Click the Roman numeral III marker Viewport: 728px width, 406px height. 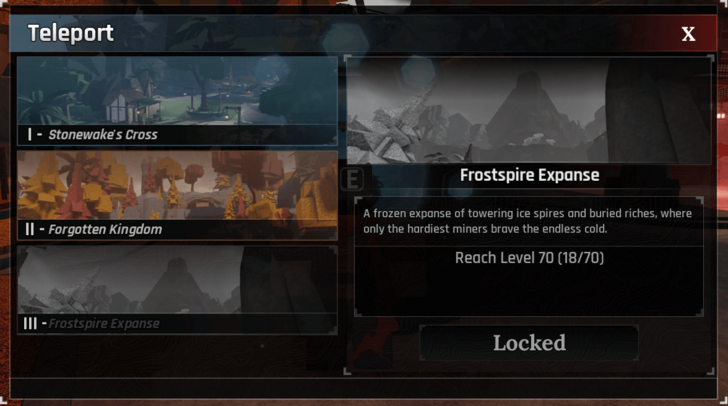point(30,323)
